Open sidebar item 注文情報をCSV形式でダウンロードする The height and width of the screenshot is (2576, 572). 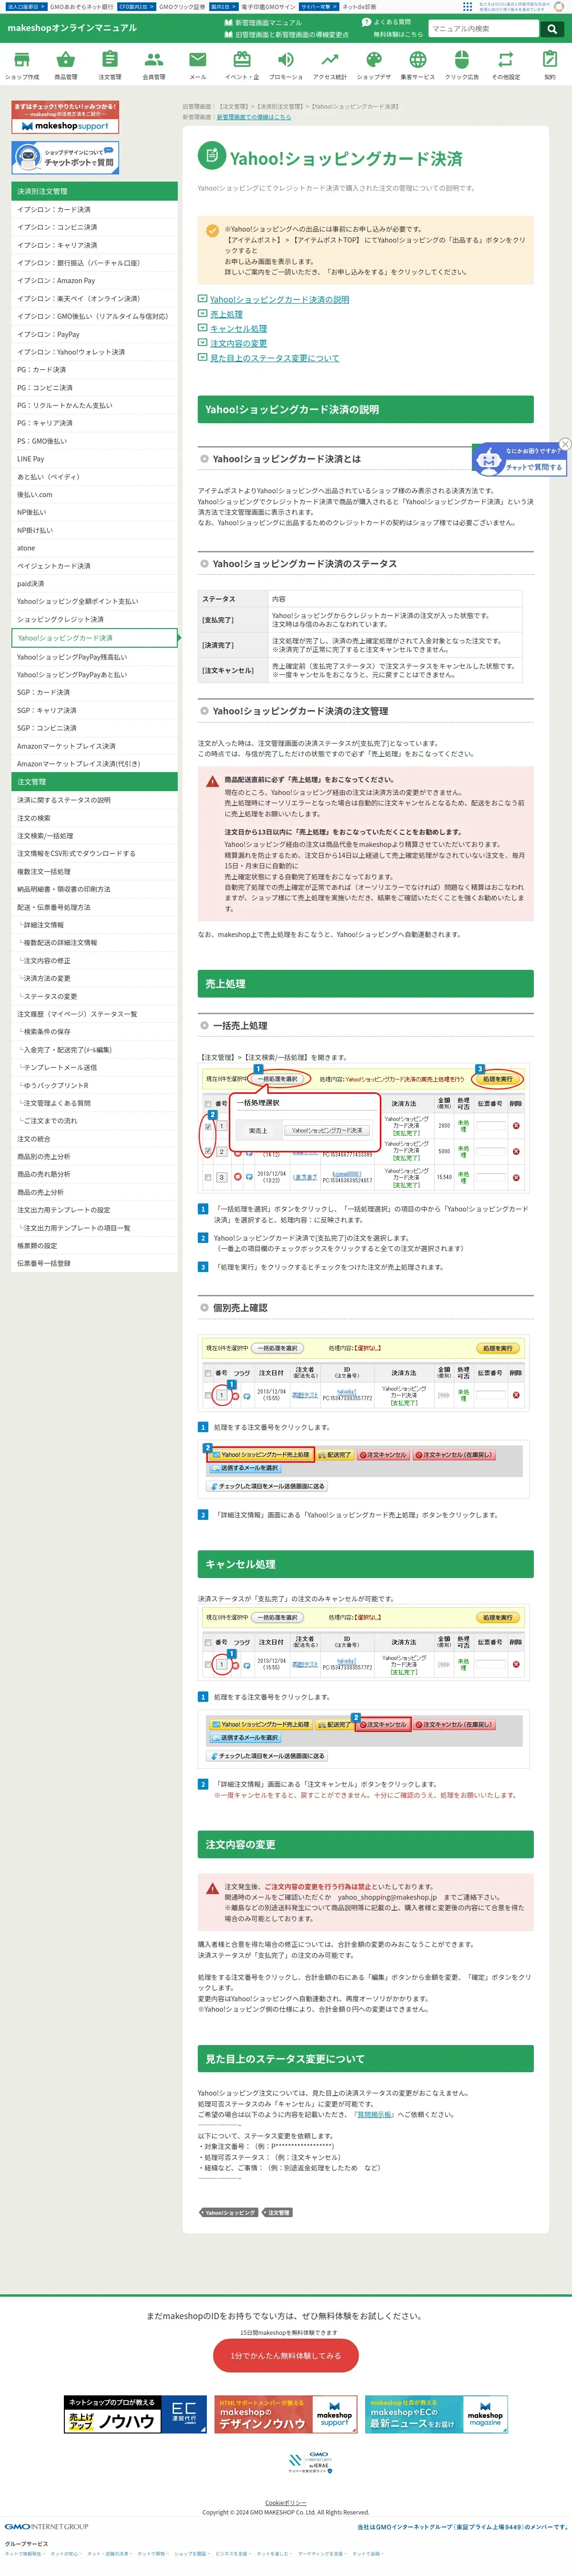(94, 853)
